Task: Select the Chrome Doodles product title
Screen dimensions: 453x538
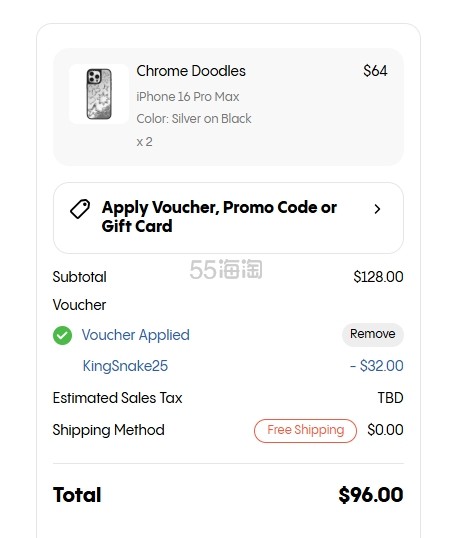Action: (191, 71)
